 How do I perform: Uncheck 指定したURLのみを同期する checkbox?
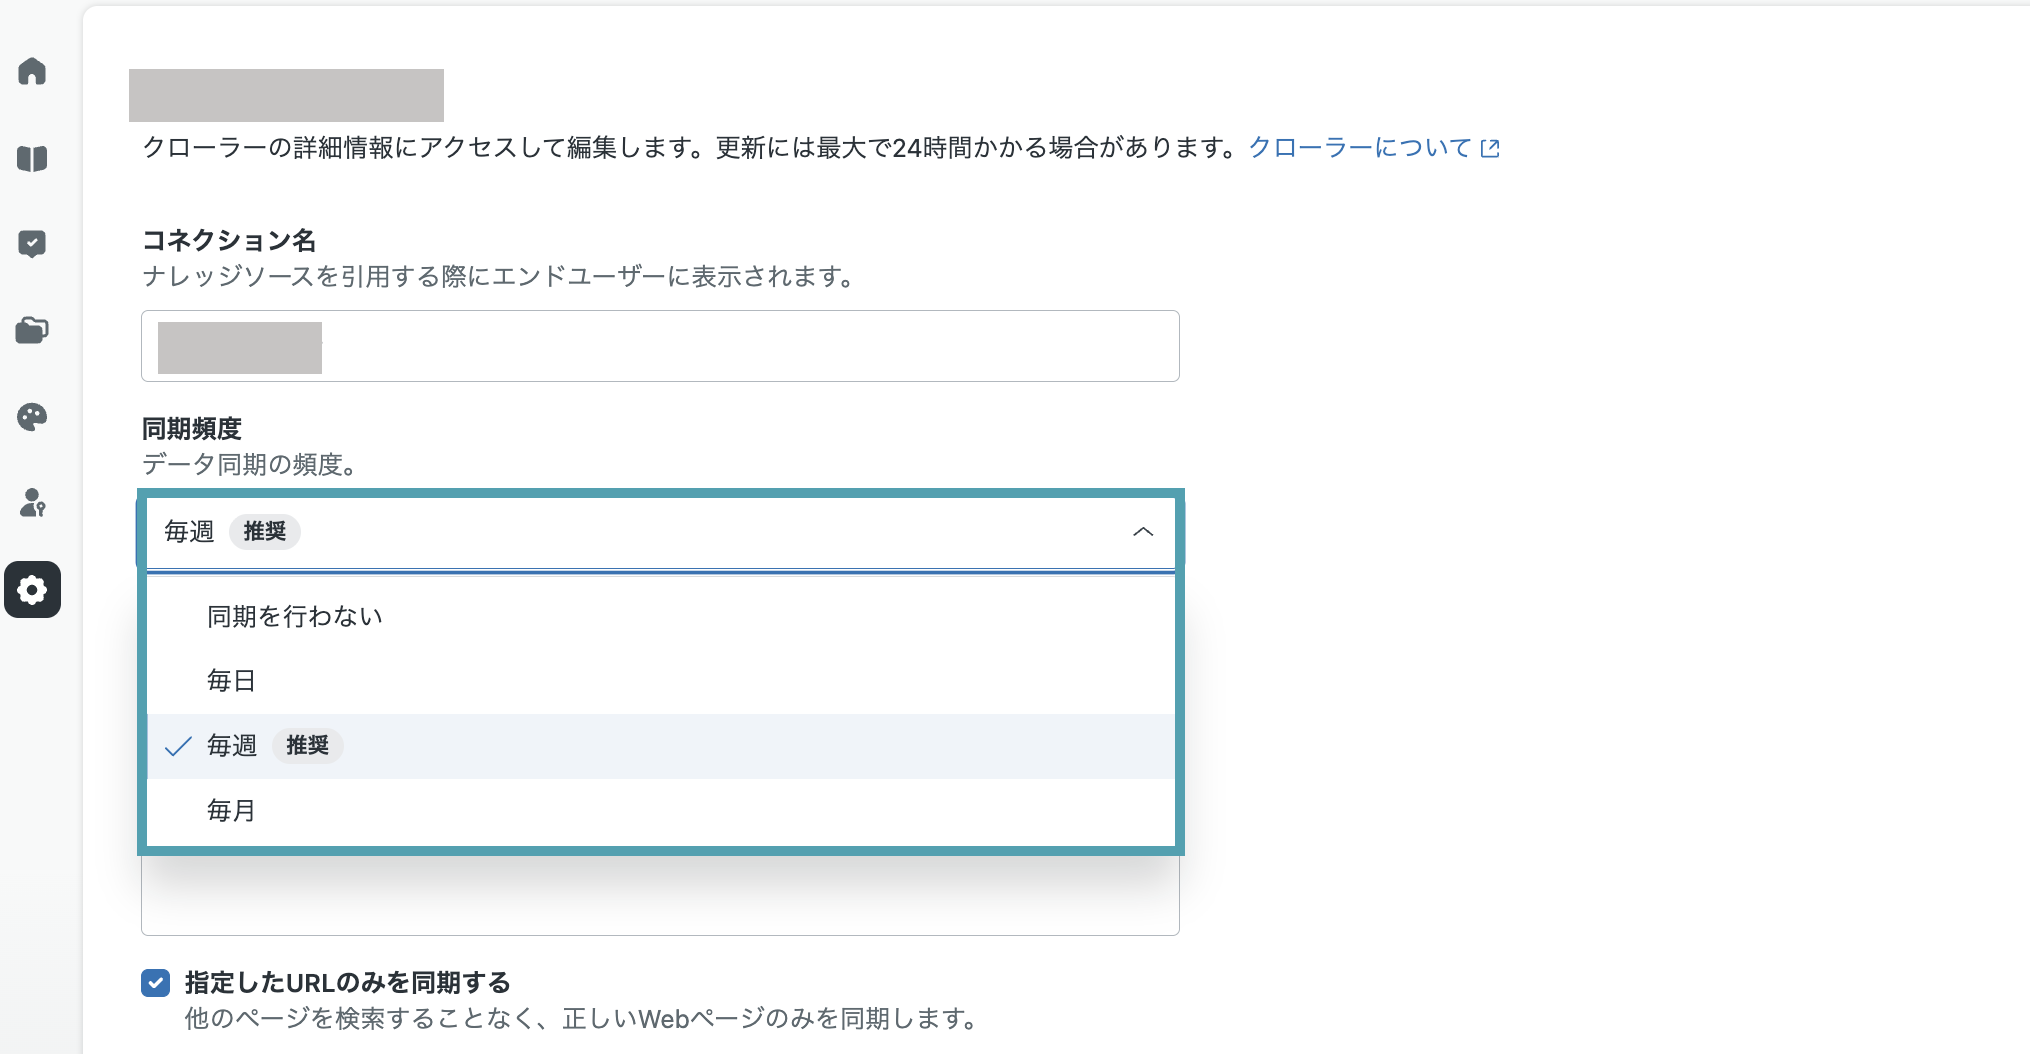(155, 983)
